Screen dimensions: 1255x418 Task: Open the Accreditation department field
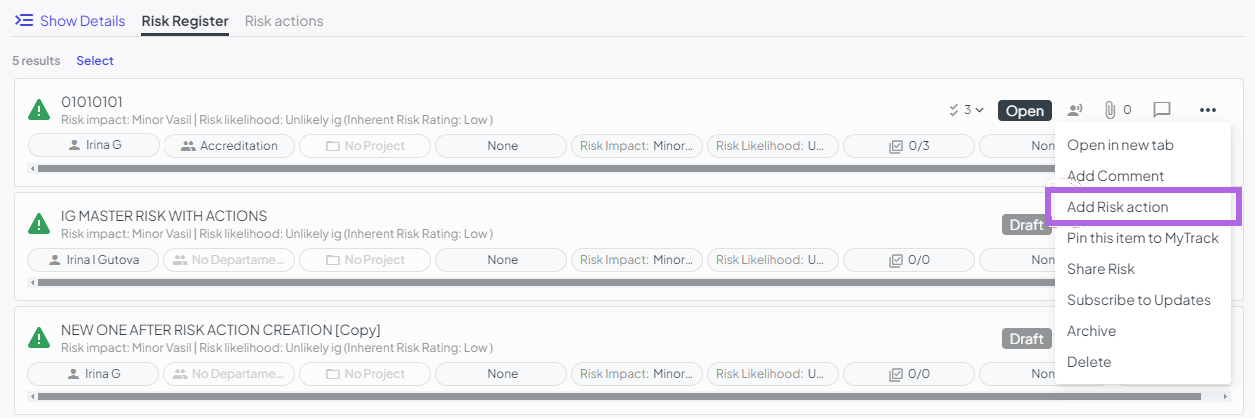click(x=227, y=146)
